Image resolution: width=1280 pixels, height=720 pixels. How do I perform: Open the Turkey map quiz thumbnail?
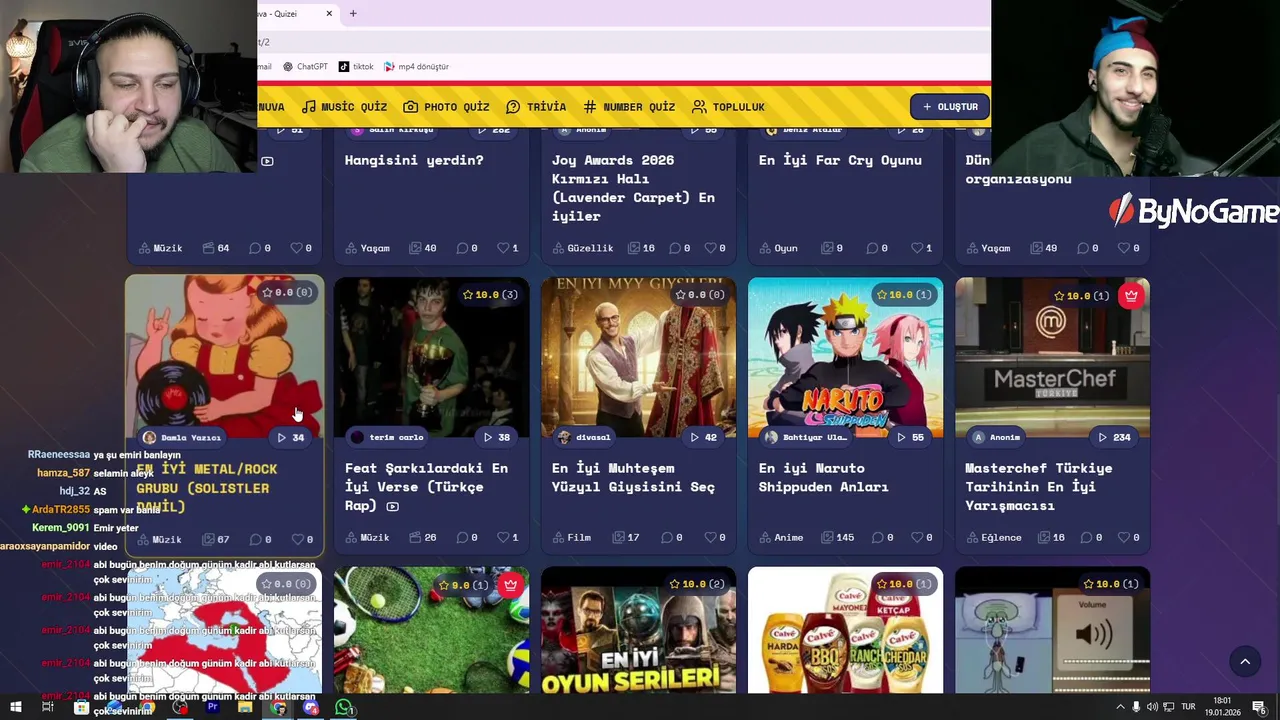[x=224, y=630]
